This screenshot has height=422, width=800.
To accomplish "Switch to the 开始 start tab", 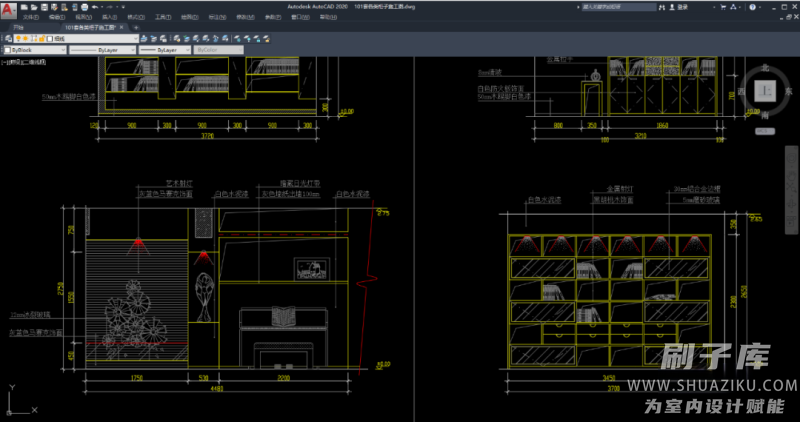I will [18, 28].
